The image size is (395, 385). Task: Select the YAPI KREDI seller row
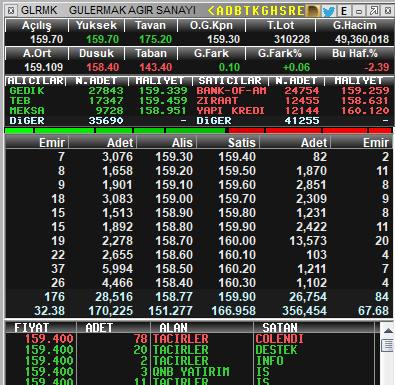[x=293, y=111]
